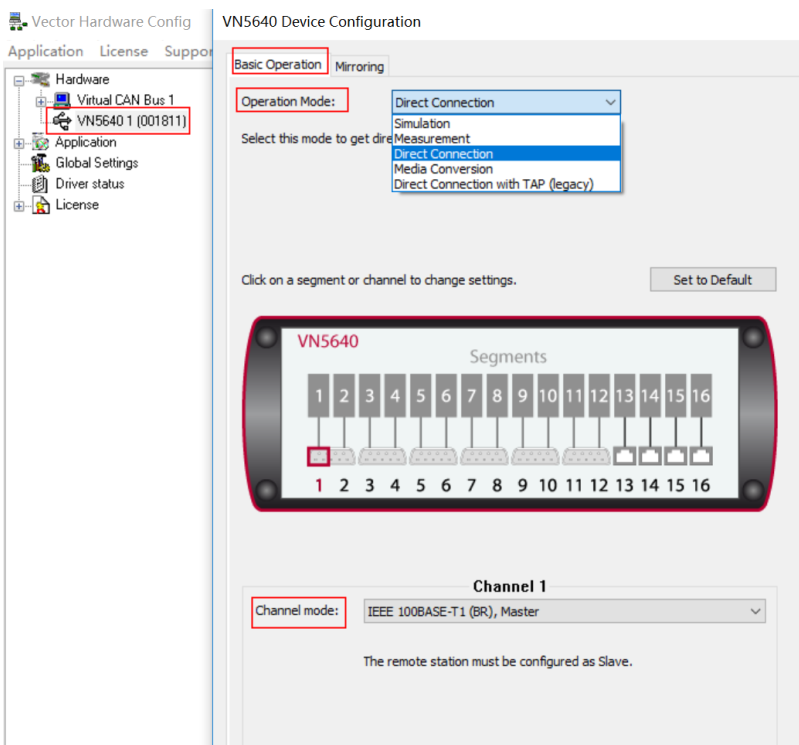Screen dimensions: 799x745
Task: Select segment block 16
Action: click(x=701, y=395)
